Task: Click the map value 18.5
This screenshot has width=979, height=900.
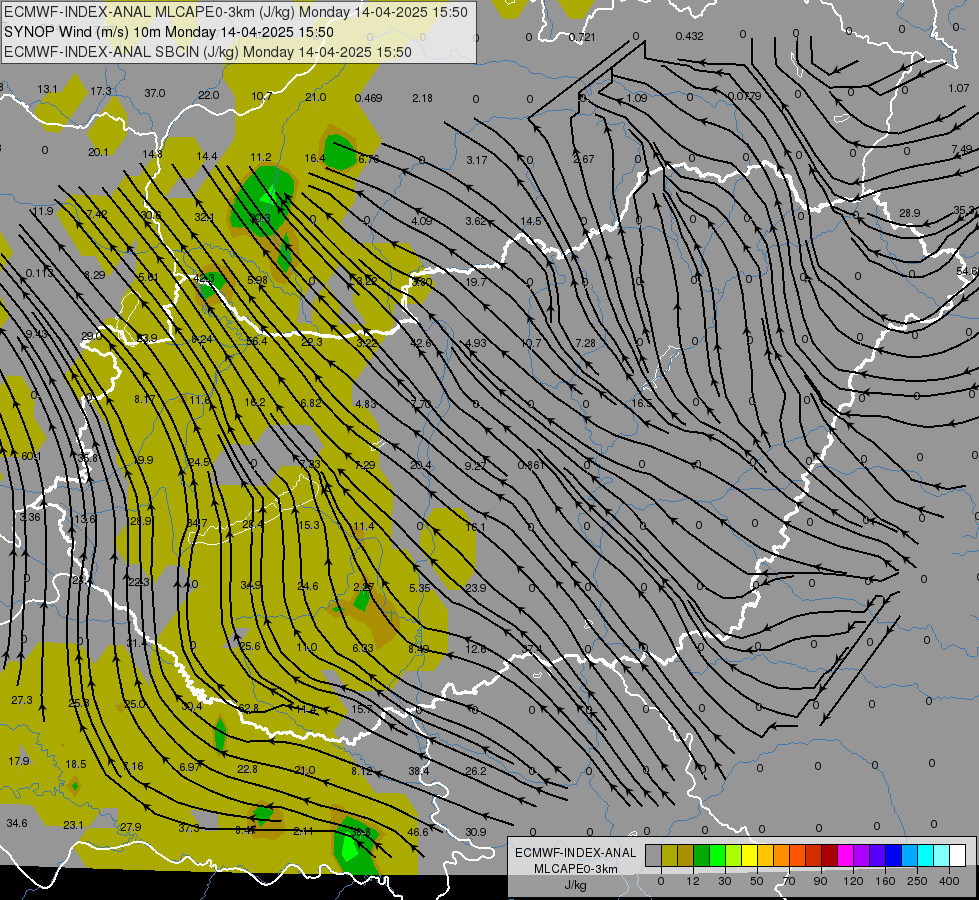Action: (x=76, y=764)
